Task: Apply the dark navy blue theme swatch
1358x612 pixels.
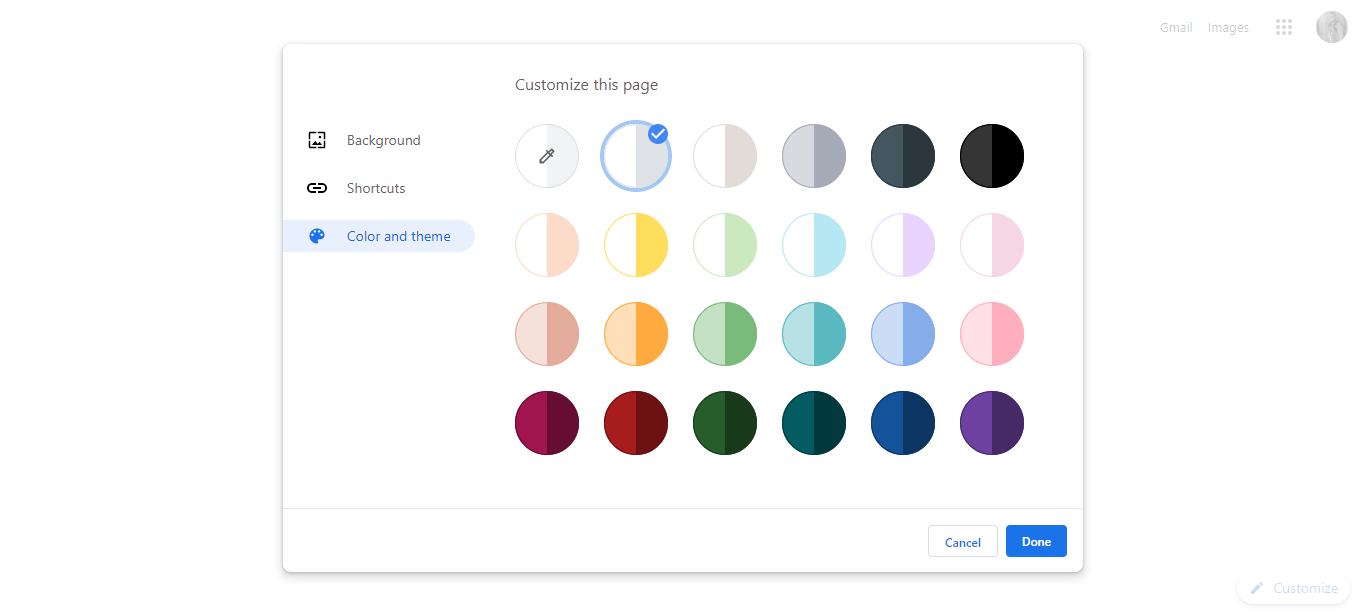Action: pyautogui.click(x=903, y=423)
